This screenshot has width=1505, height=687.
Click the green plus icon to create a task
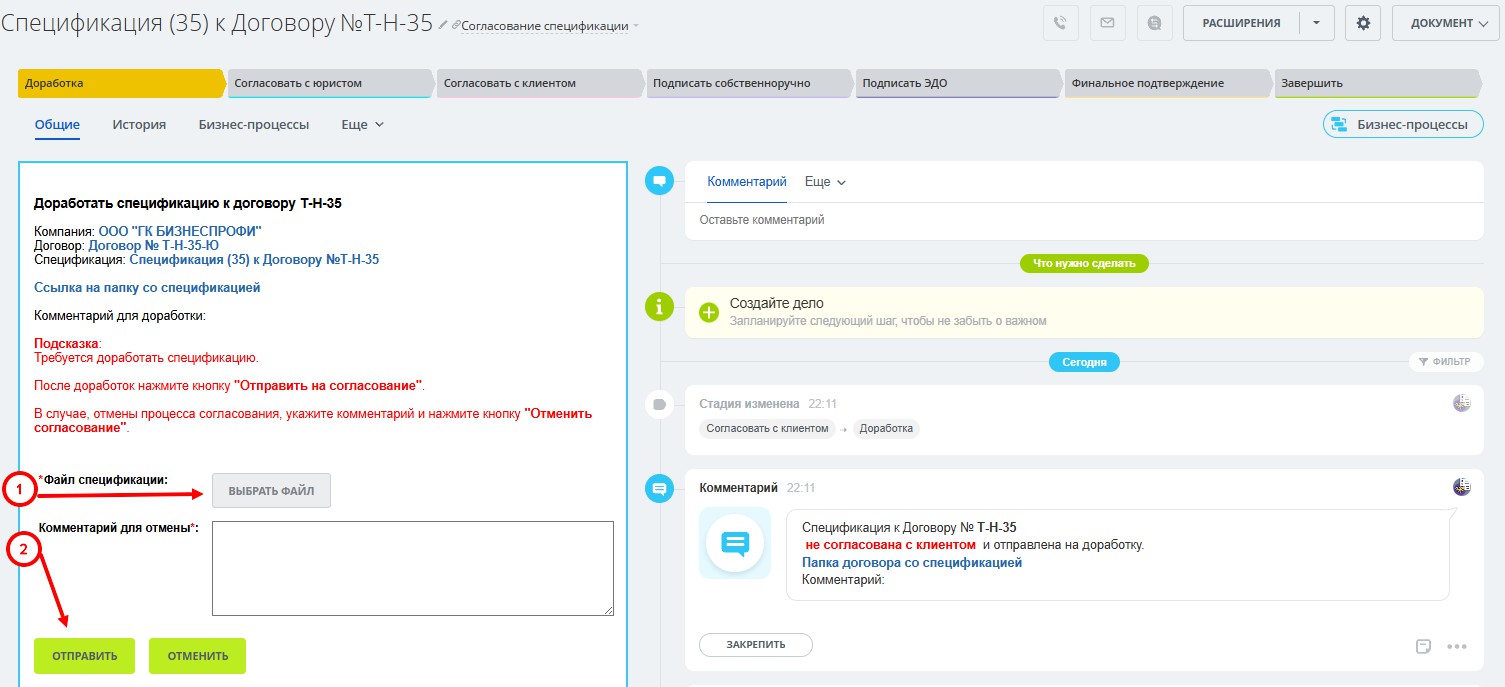click(709, 312)
